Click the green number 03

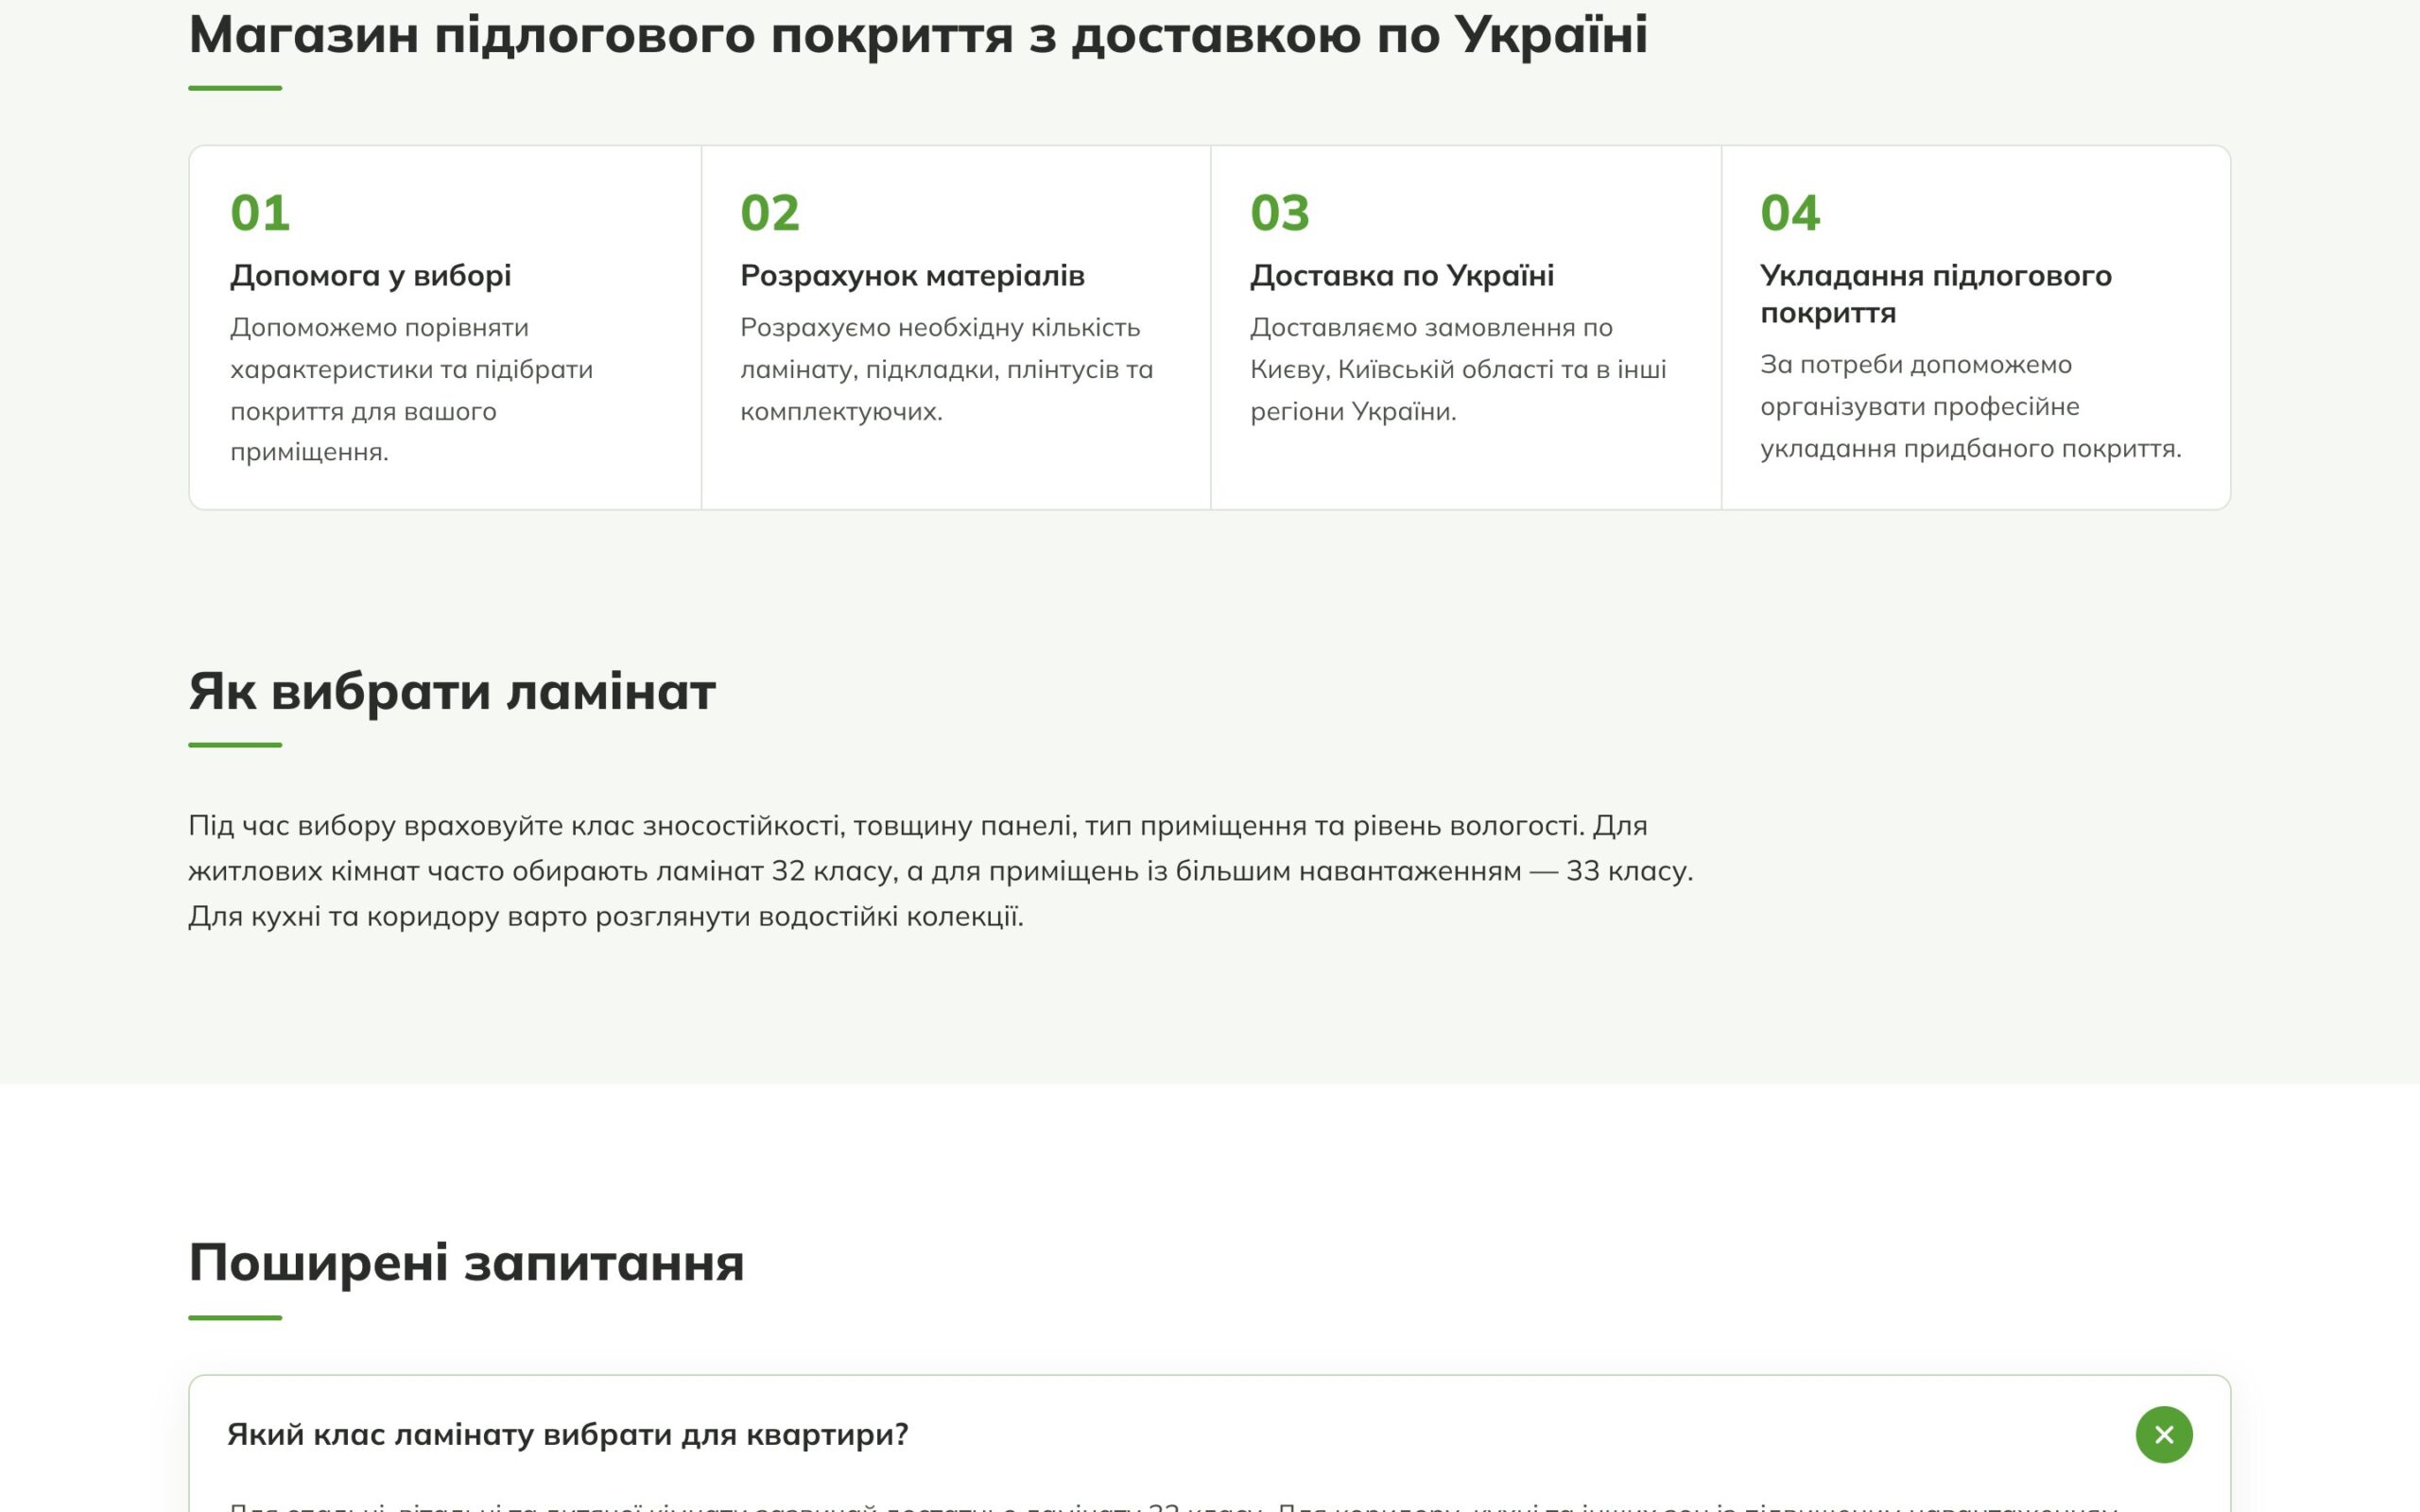pyautogui.click(x=1280, y=213)
